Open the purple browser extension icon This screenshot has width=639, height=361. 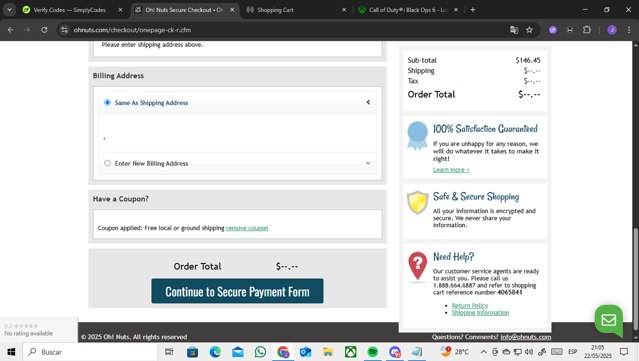(x=553, y=30)
